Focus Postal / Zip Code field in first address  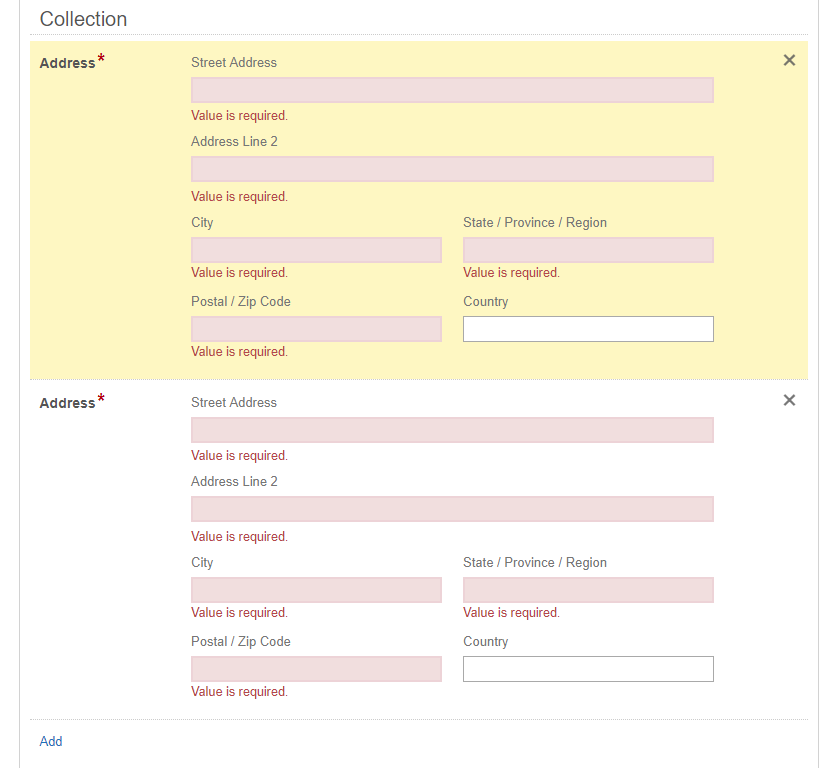click(316, 329)
